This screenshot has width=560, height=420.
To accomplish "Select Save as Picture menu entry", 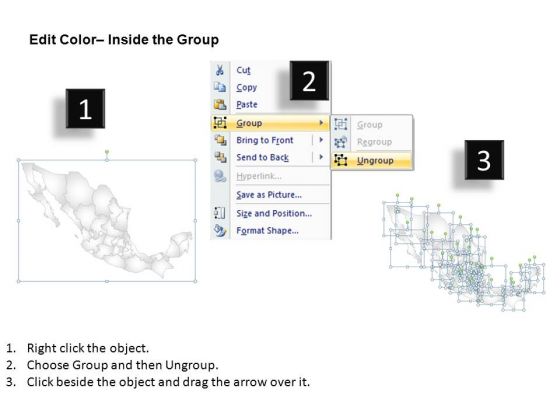I will point(269,195).
